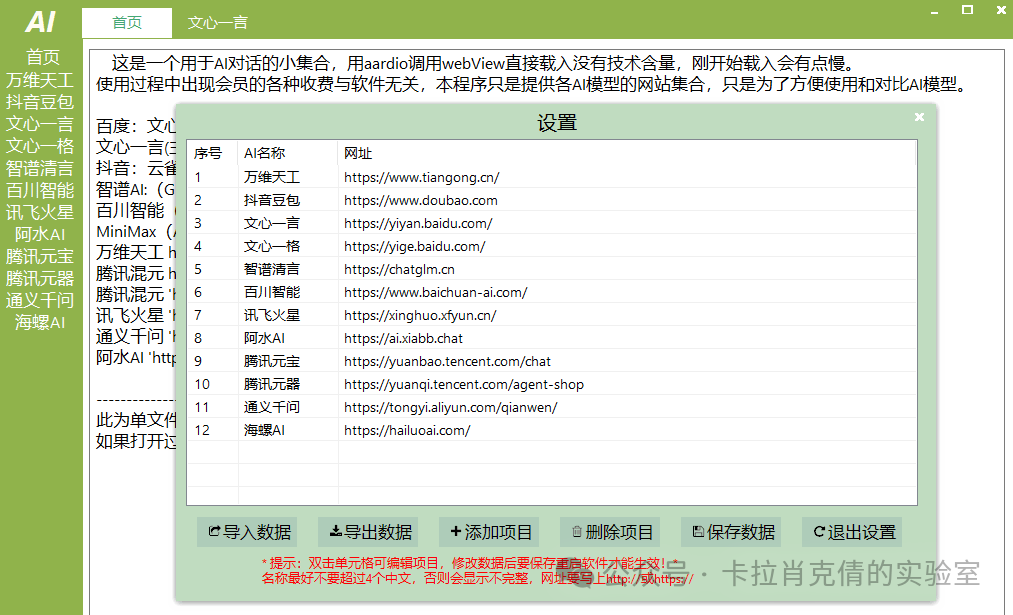Open 抖音豆包 from the sidebar
This screenshot has width=1013, height=615.
(40, 101)
